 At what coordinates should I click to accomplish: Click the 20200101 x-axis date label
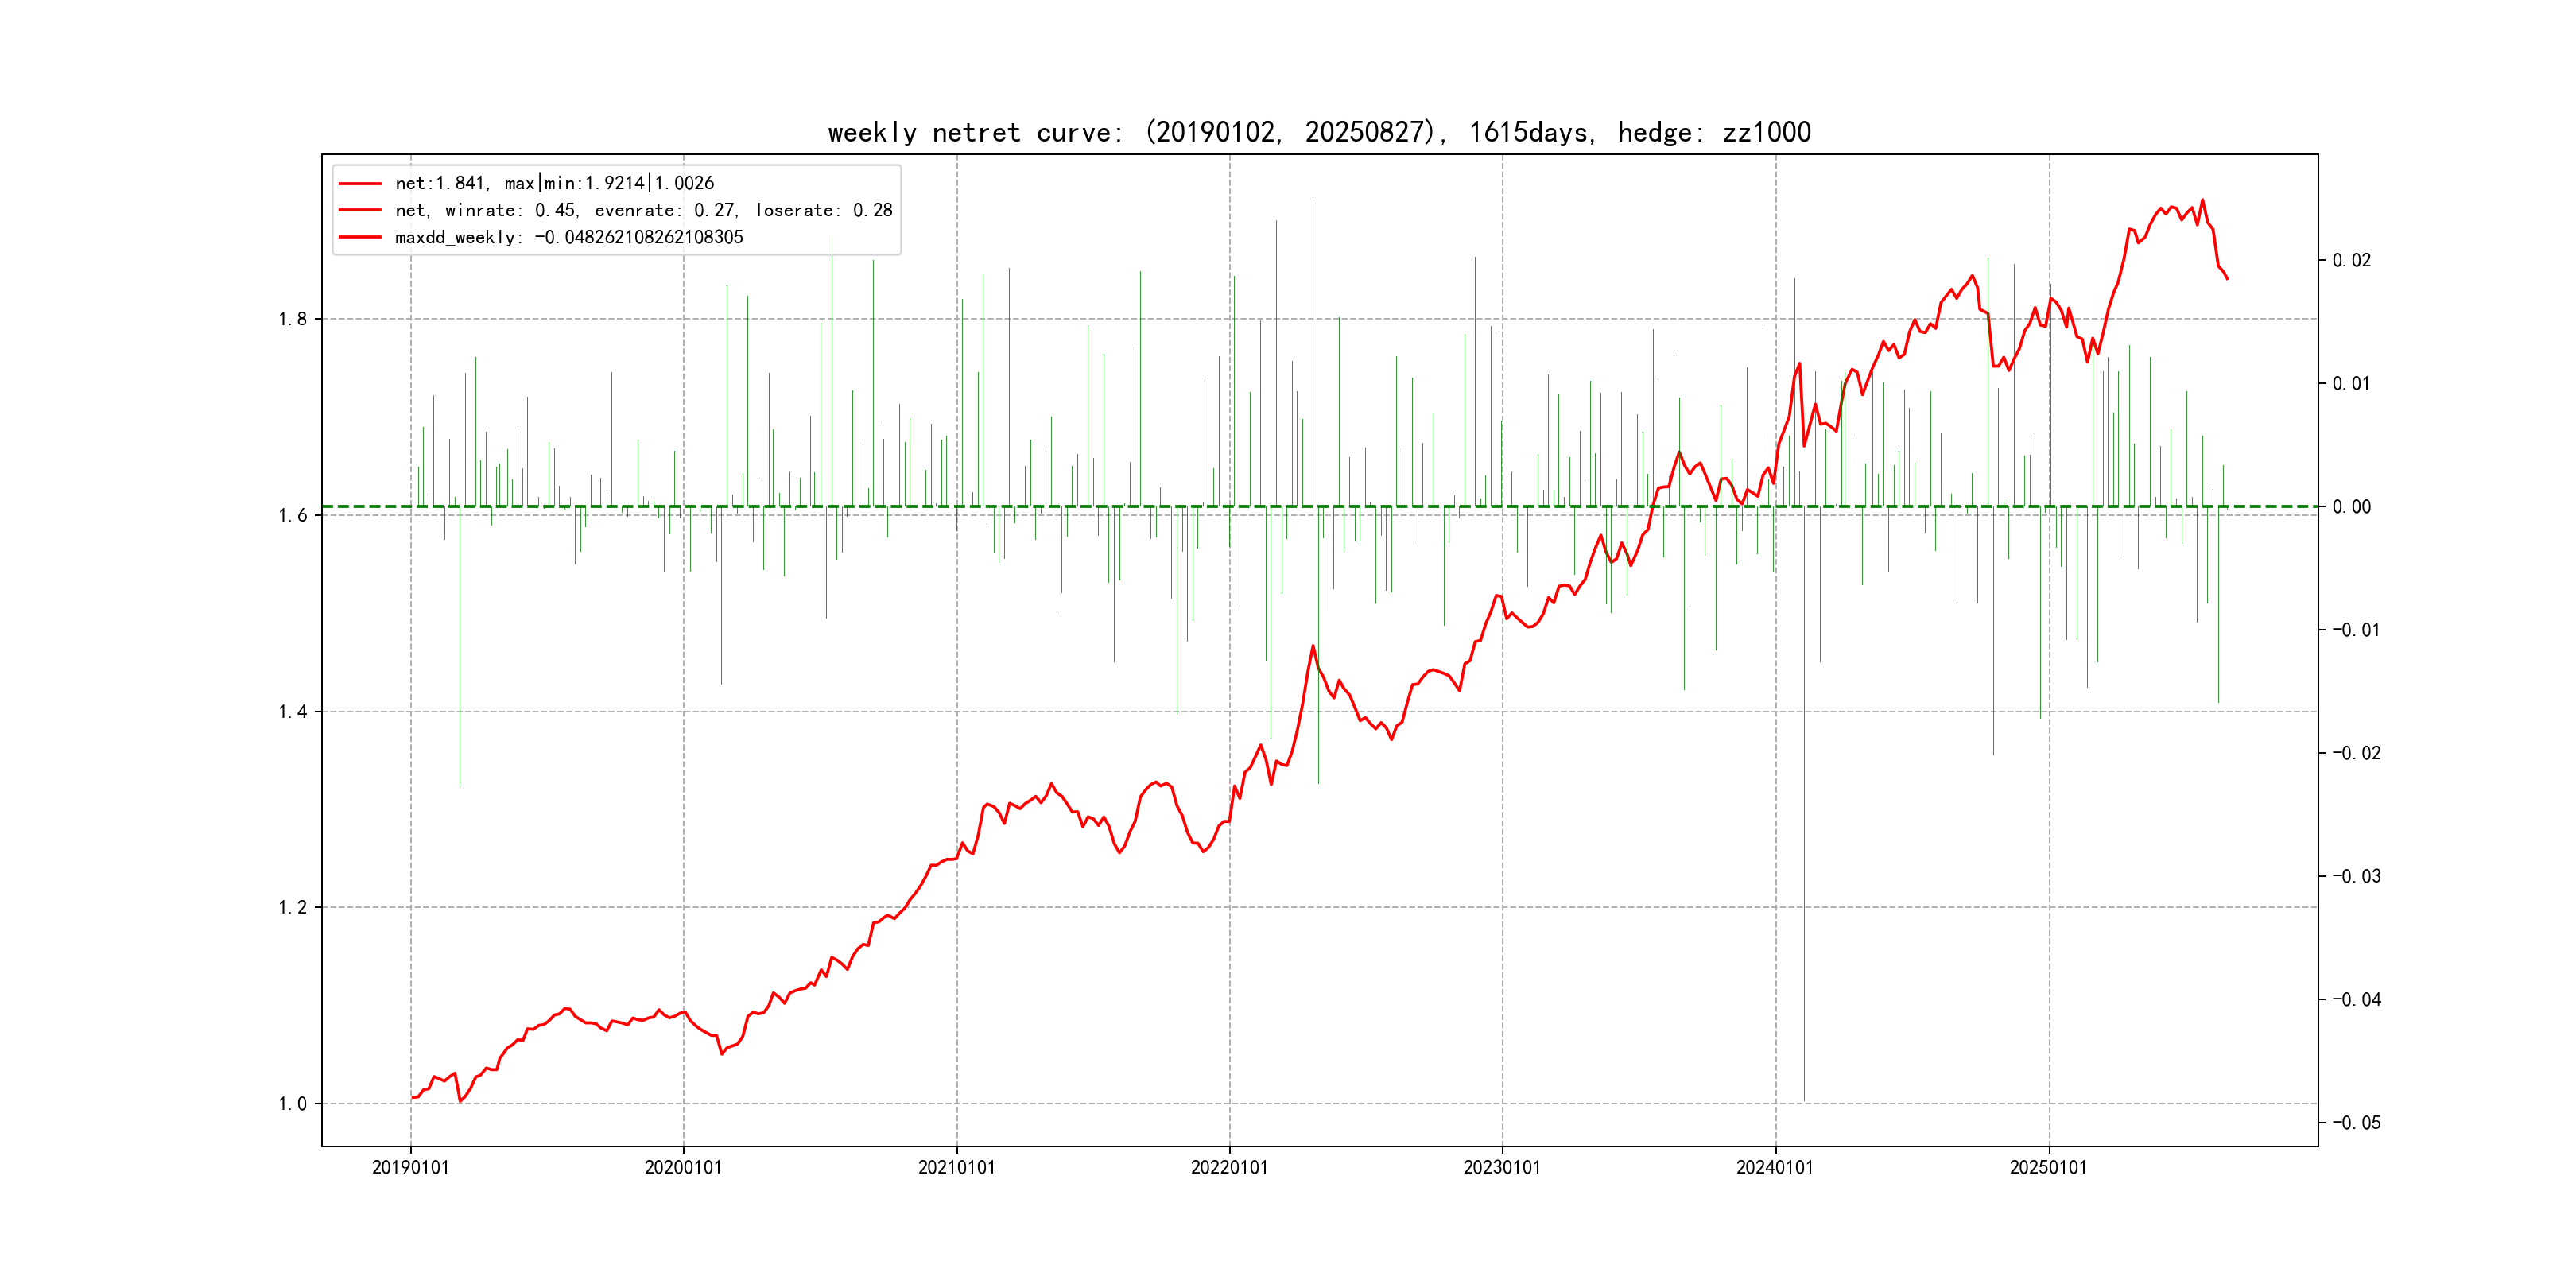click(x=683, y=1167)
